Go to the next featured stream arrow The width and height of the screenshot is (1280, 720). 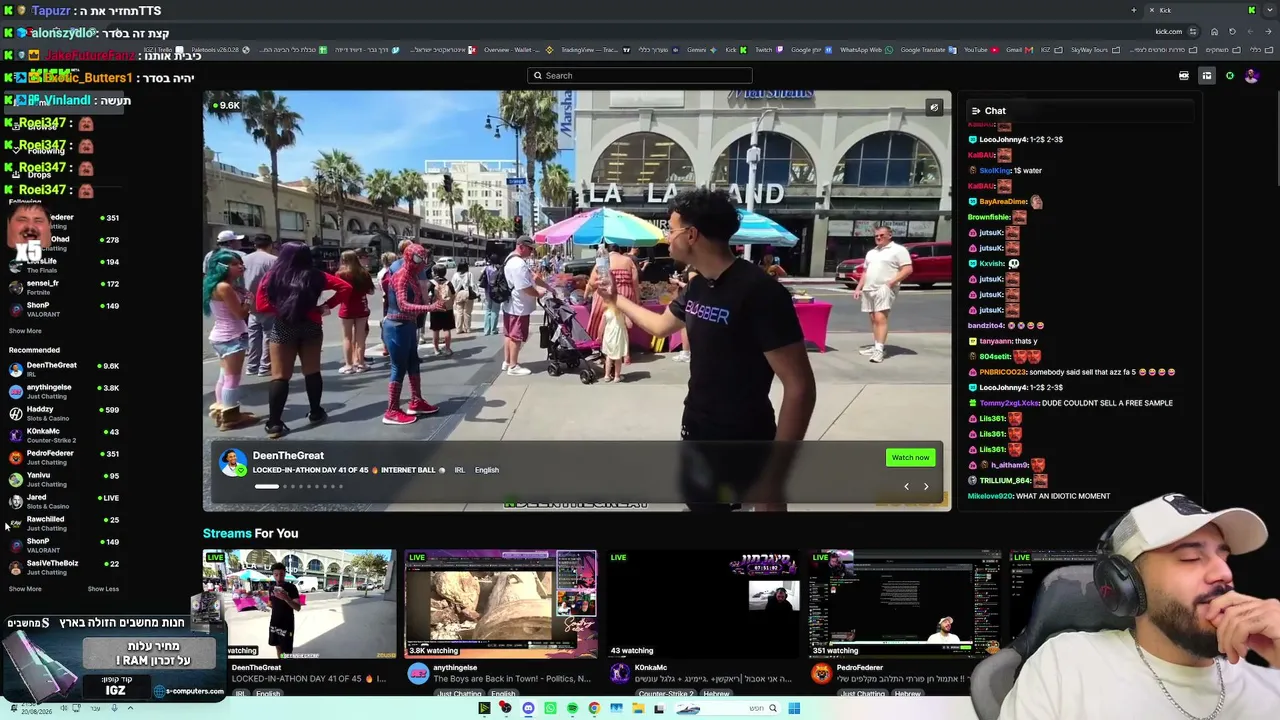926,487
